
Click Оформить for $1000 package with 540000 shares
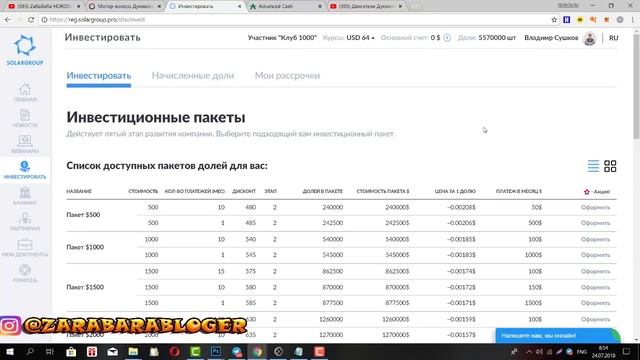595,239
